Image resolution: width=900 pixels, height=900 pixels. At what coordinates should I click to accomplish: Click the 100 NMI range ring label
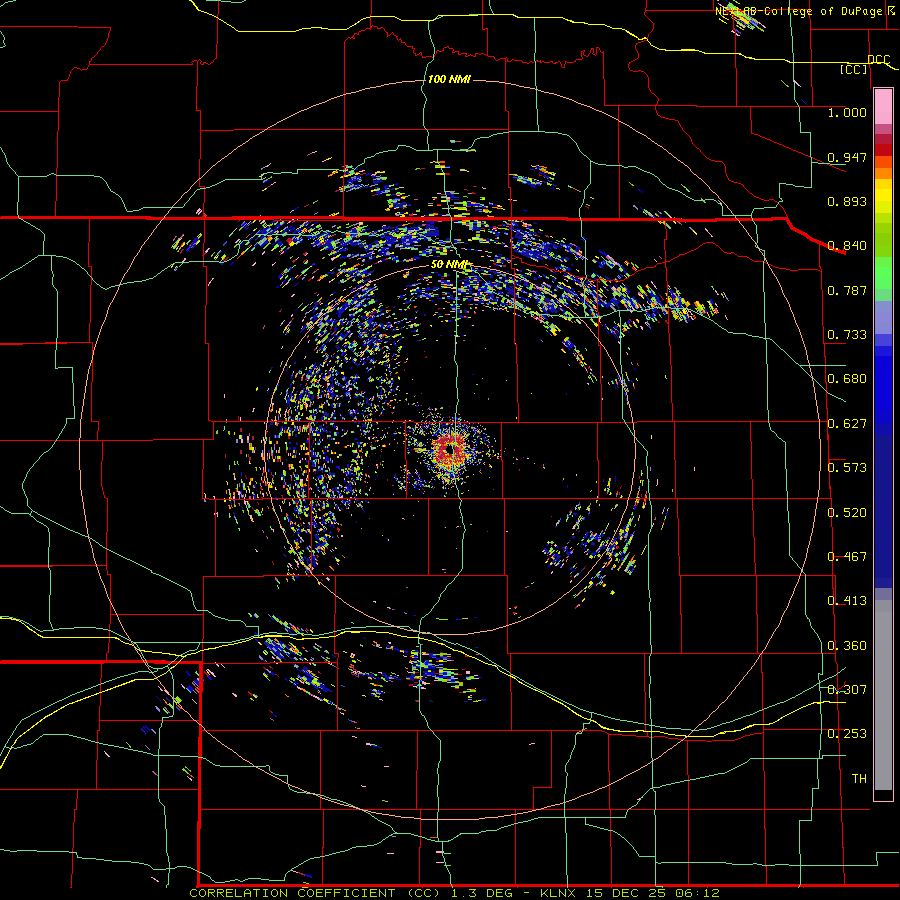click(x=449, y=79)
